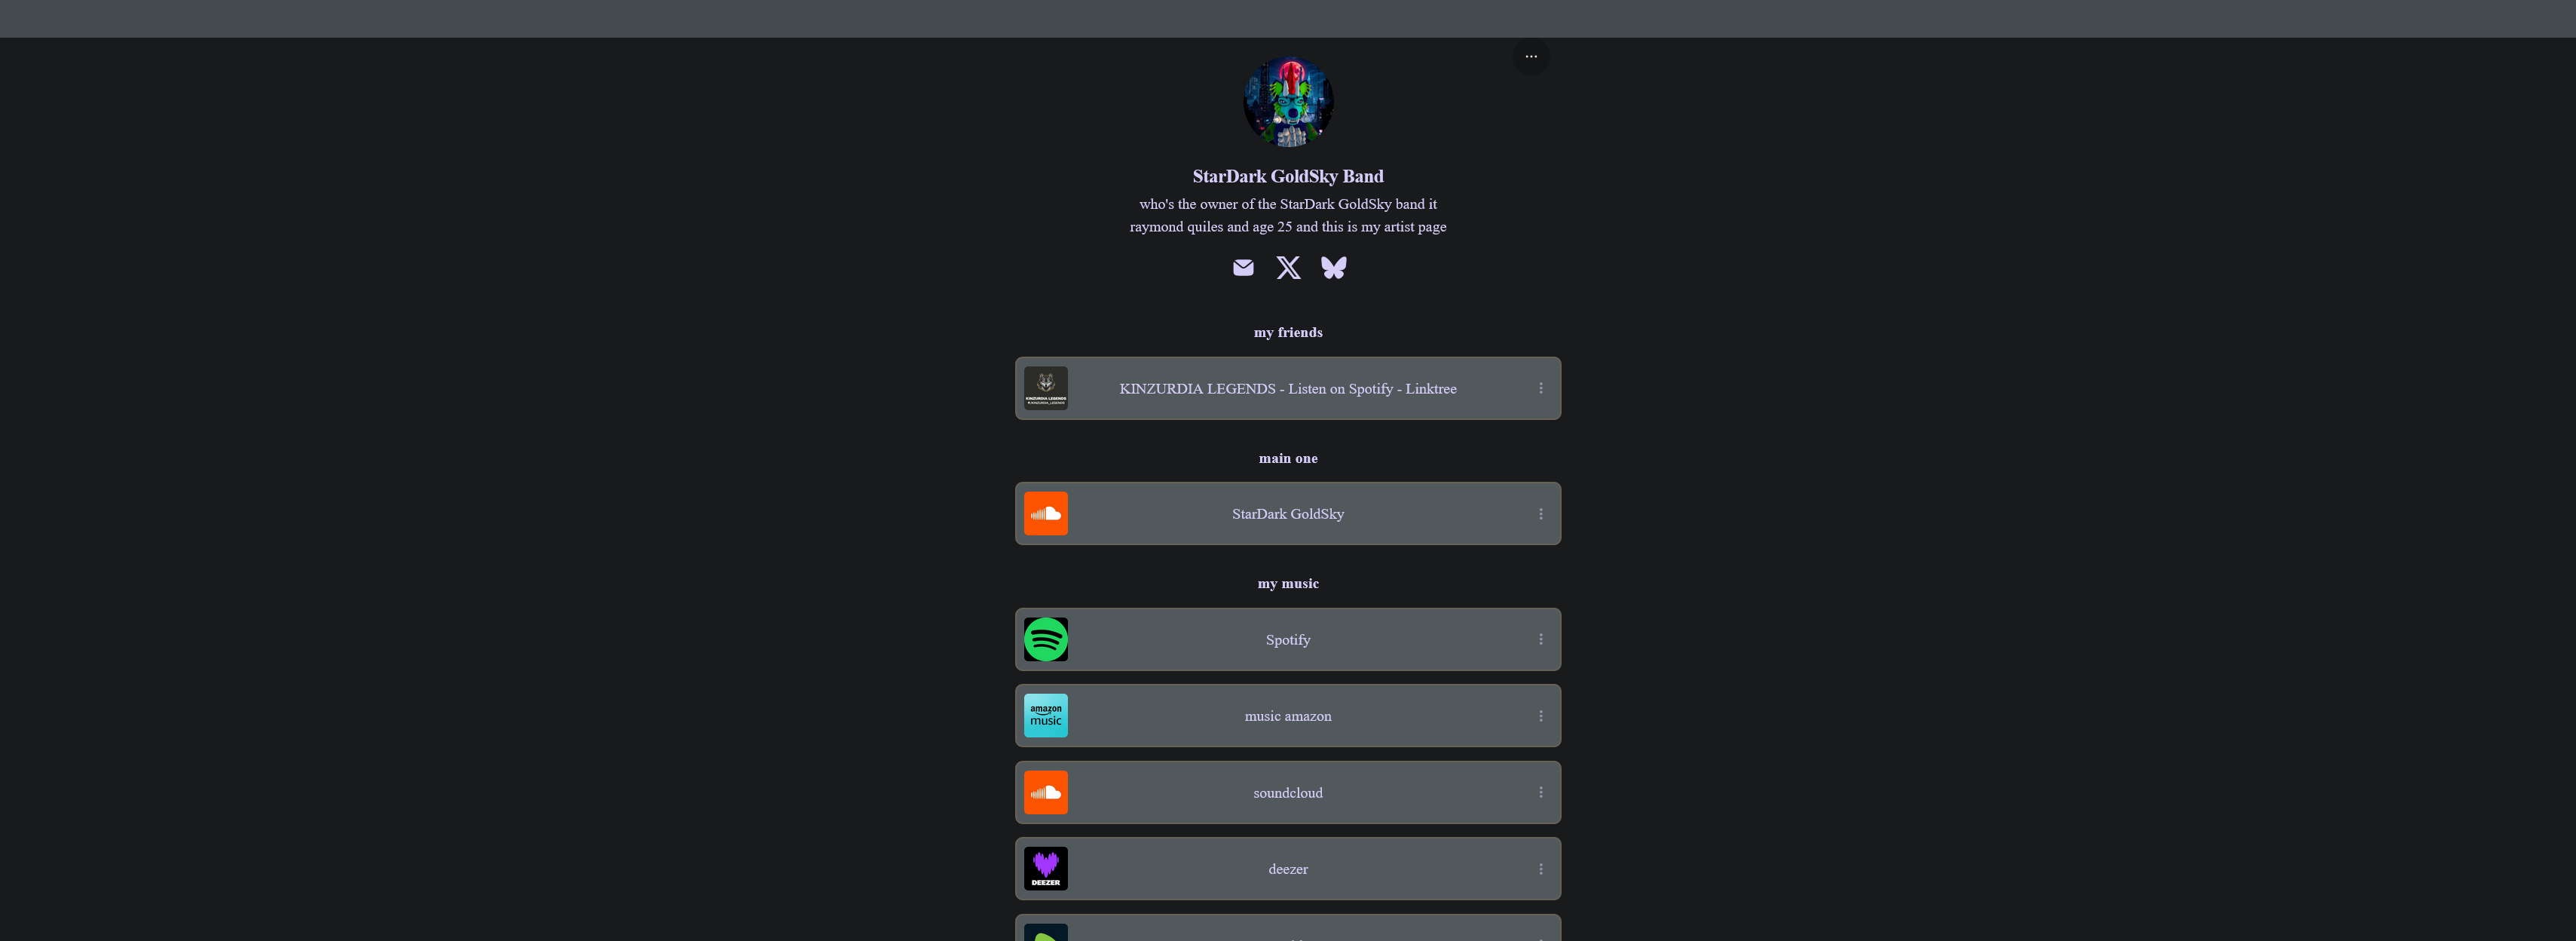Open options menu for deezer link
The image size is (2576, 941).
pos(1540,869)
